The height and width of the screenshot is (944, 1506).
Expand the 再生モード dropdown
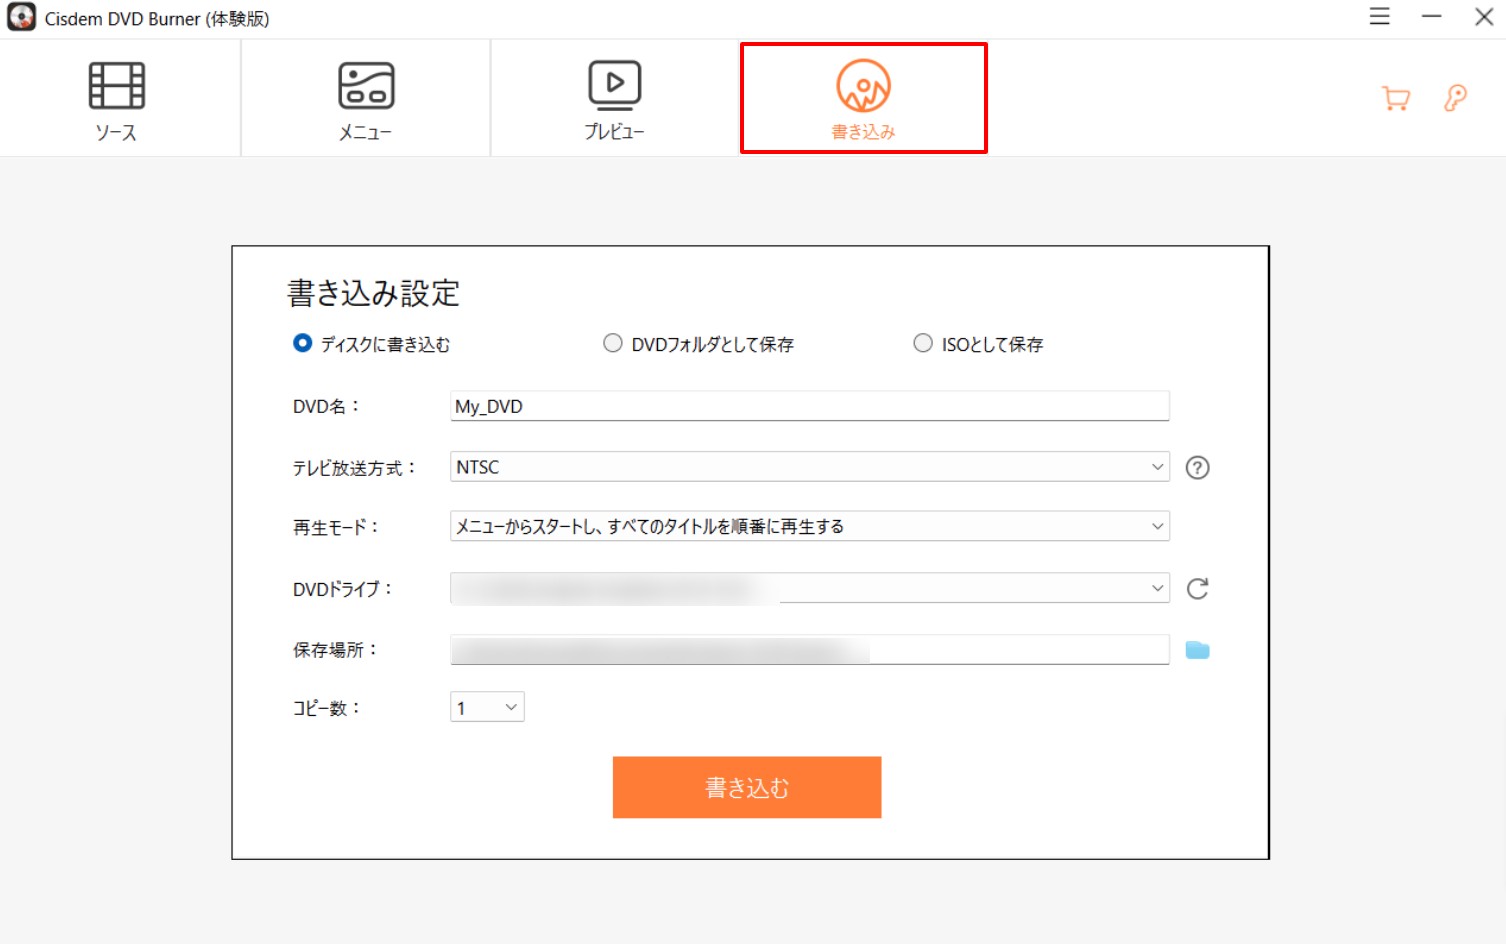tap(809, 526)
